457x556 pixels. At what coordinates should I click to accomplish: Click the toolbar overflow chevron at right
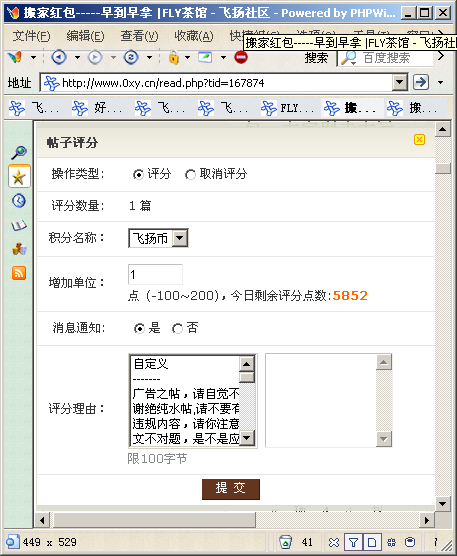coord(441,56)
